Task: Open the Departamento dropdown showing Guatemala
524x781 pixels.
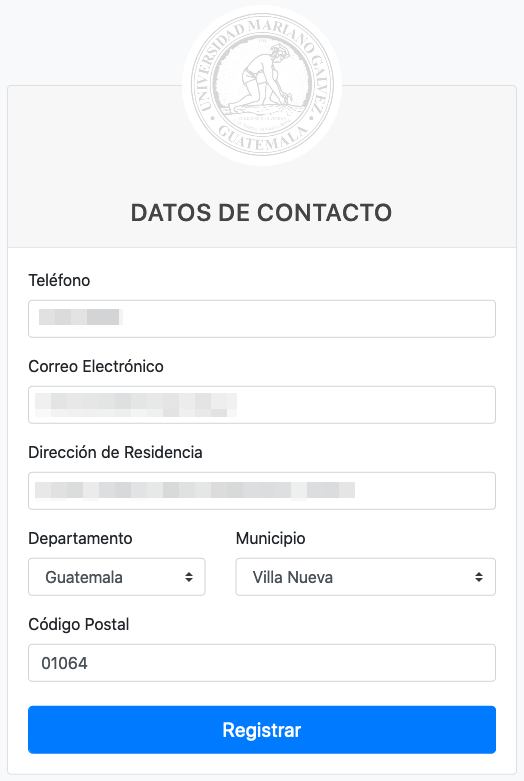Action: point(117,577)
